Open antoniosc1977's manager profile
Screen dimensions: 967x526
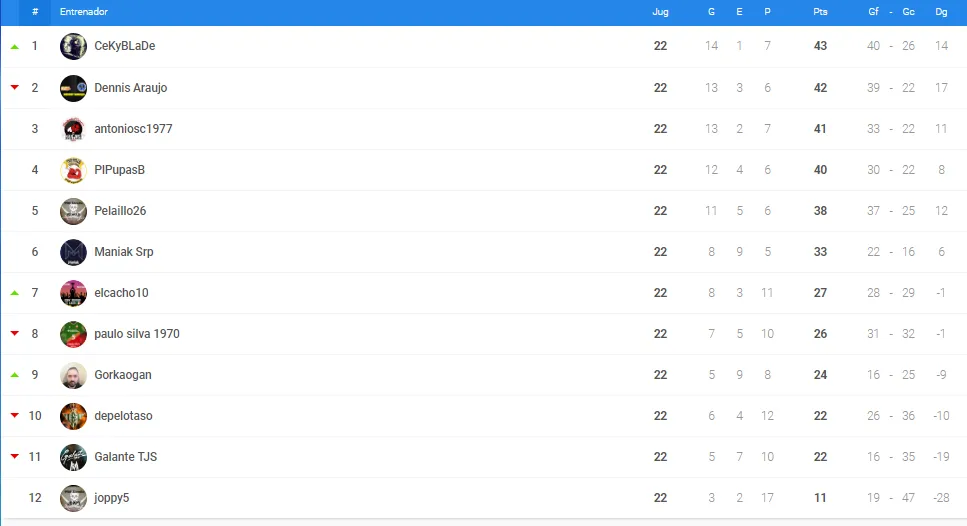coord(133,129)
